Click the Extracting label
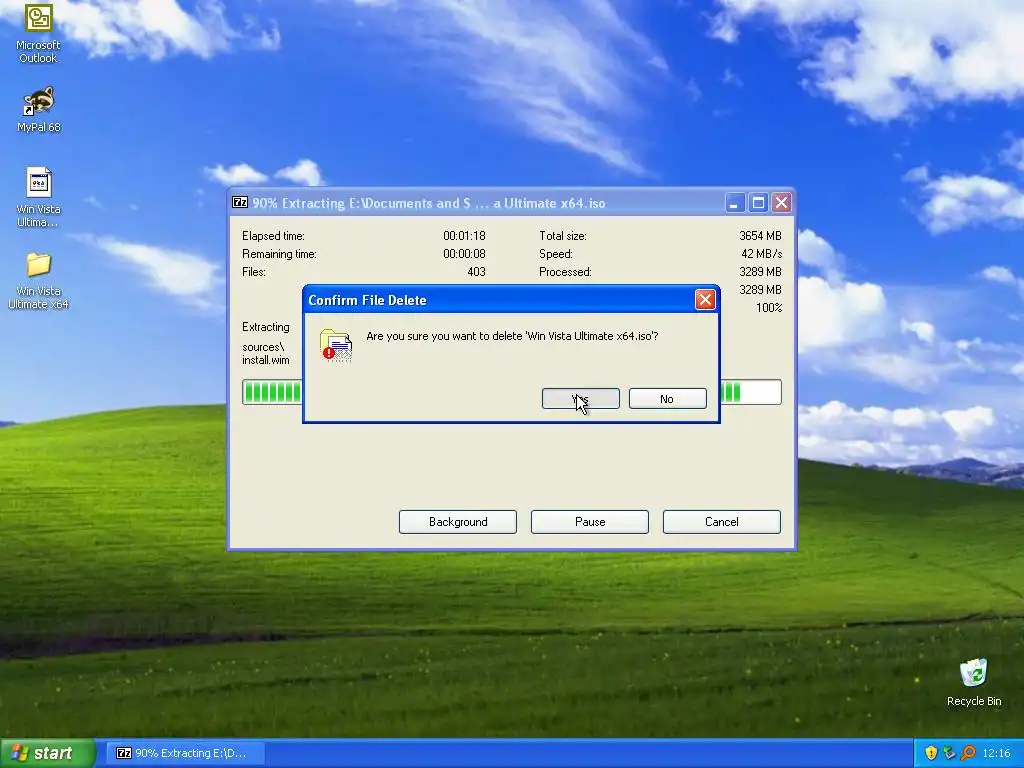This screenshot has width=1024, height=768. tap(266, 327)
